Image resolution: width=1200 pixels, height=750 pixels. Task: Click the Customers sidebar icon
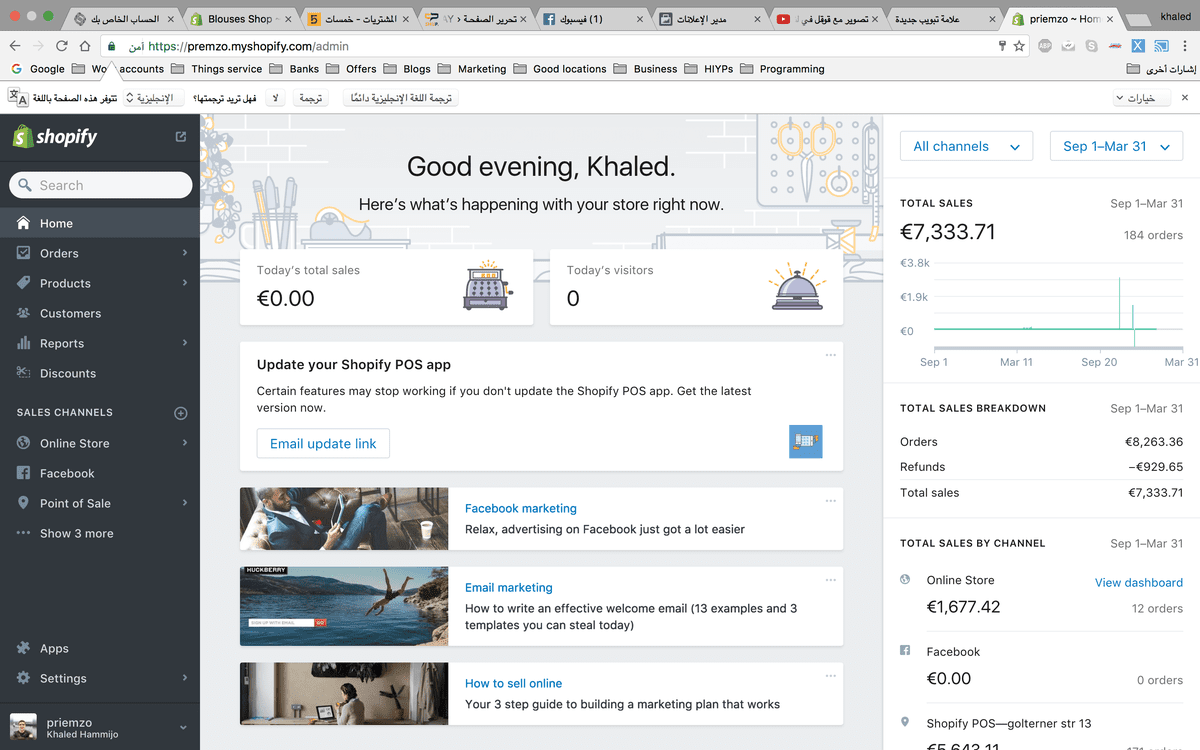(23, 313)
